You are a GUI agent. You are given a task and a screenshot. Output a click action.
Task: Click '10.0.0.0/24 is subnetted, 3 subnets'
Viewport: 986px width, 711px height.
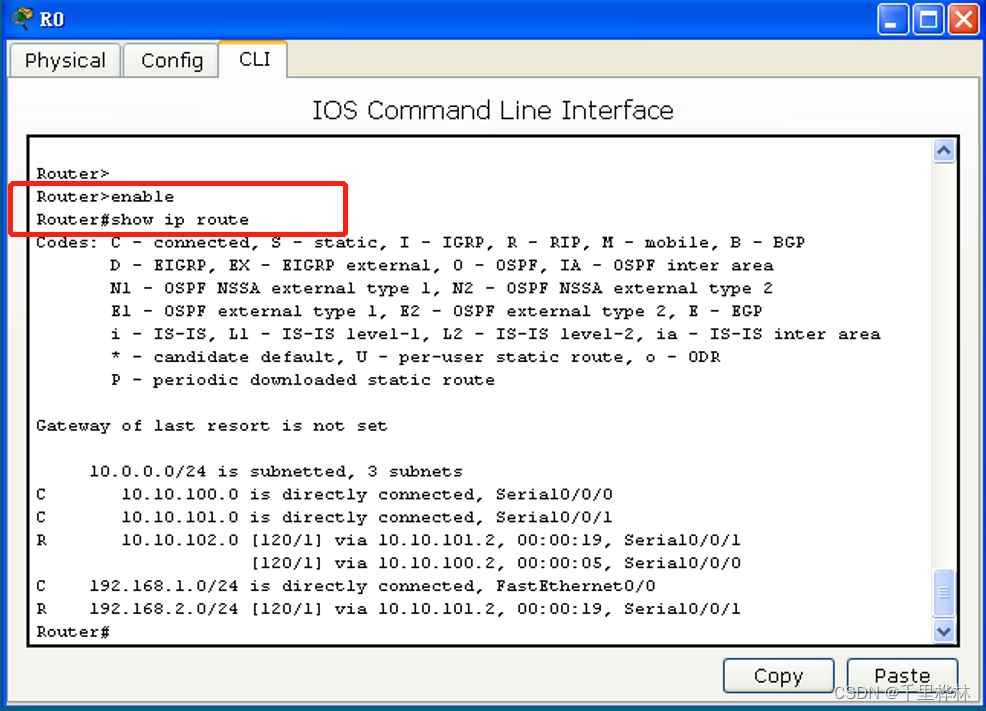pos(276,471)
